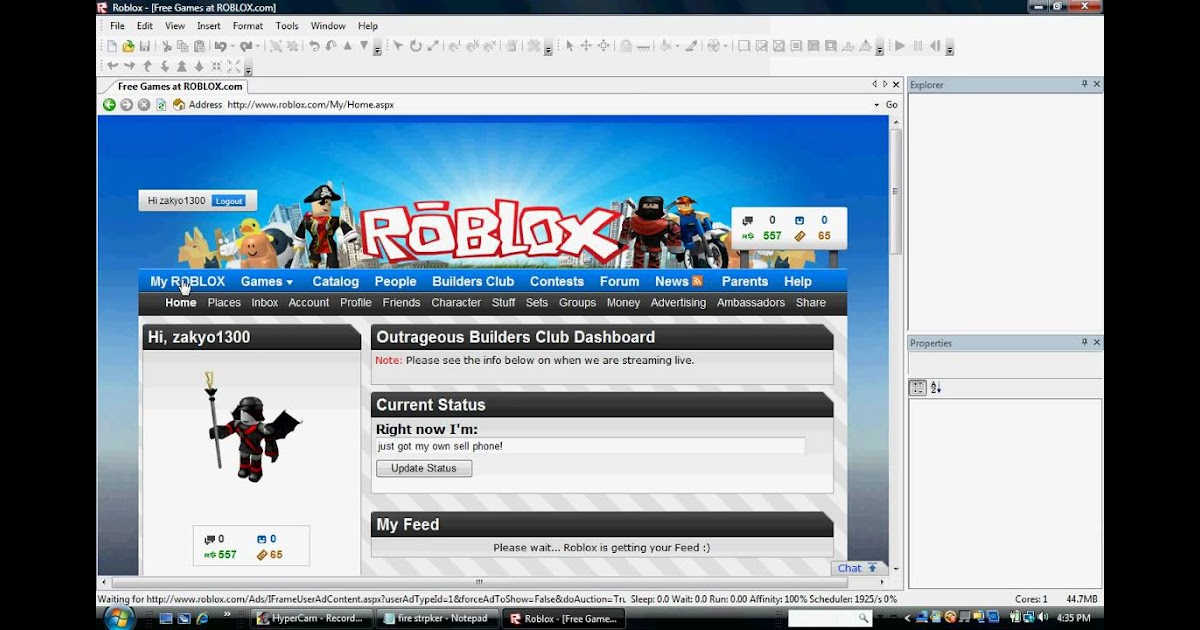Screen dimensions: 1200x630
Task: Open the Inbox submenu link
Action: pyautogui.click(x=265, y=302)
